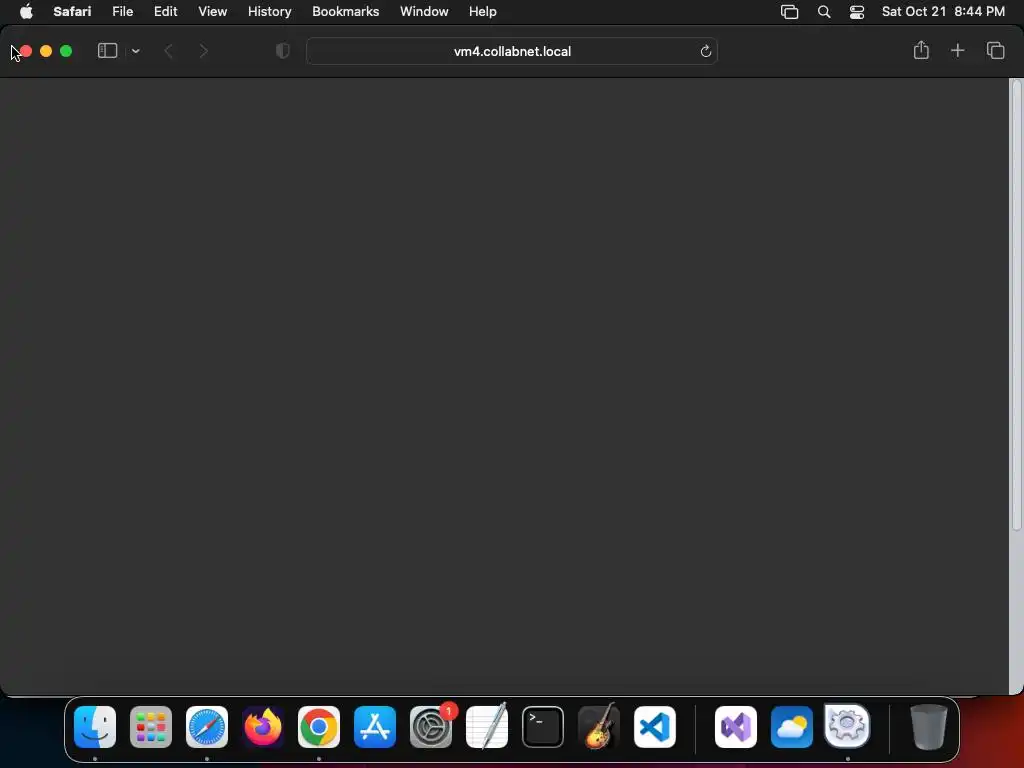Image resolution: width=1024 pixels, height=768 pixels.
Task: Open Finder from the Dock
Action: pyautogui.click(x=95, y=727)
